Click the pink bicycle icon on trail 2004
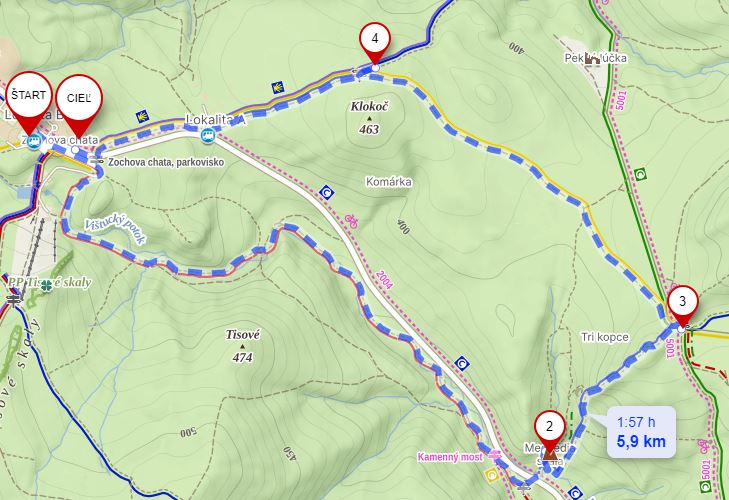The height and width of the screenshot is (500, 729). coord(351,221)
